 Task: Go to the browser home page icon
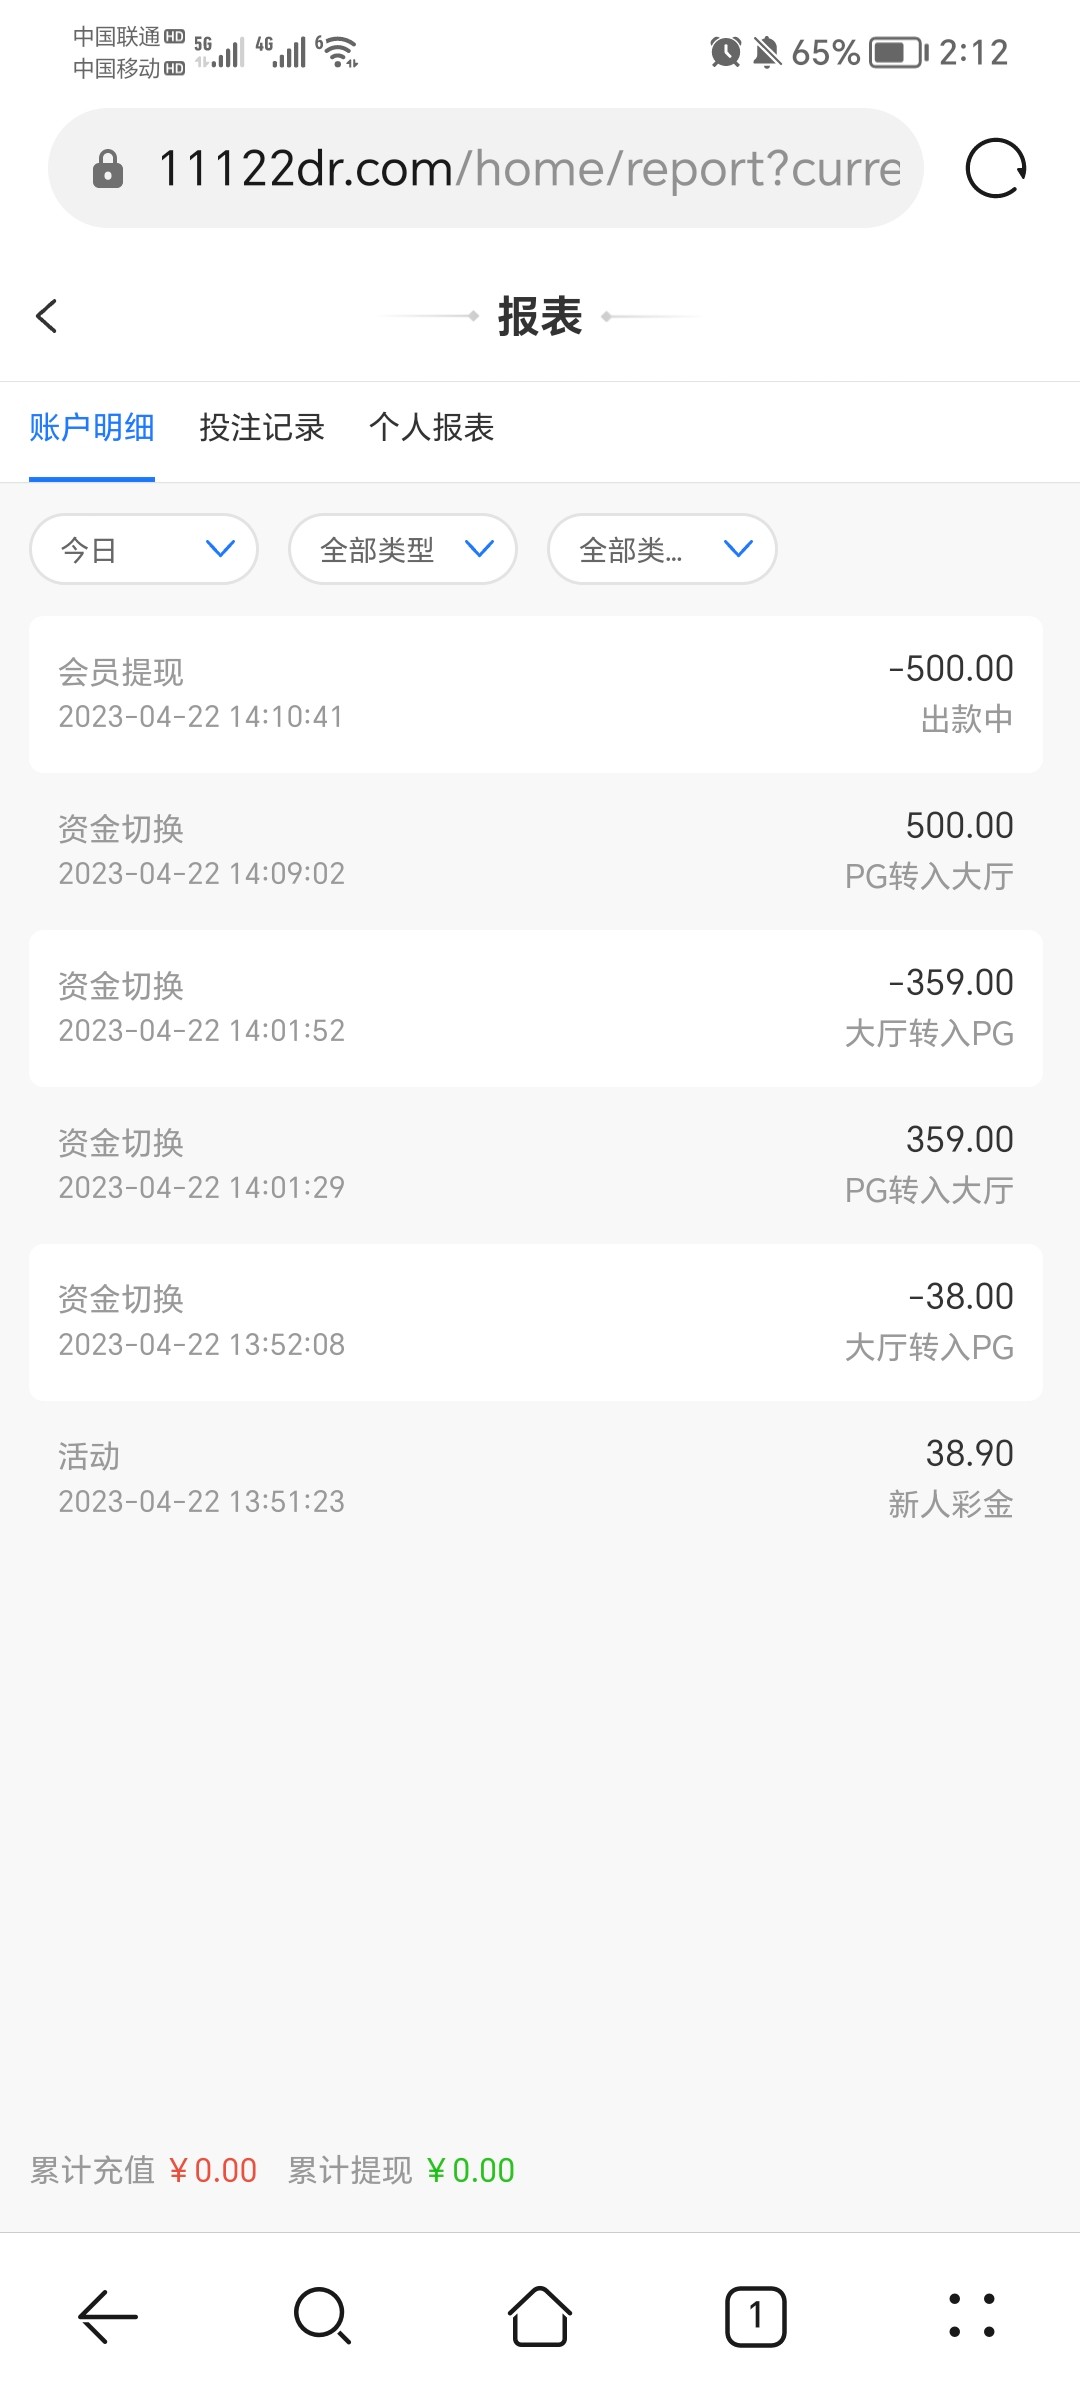540,2316
